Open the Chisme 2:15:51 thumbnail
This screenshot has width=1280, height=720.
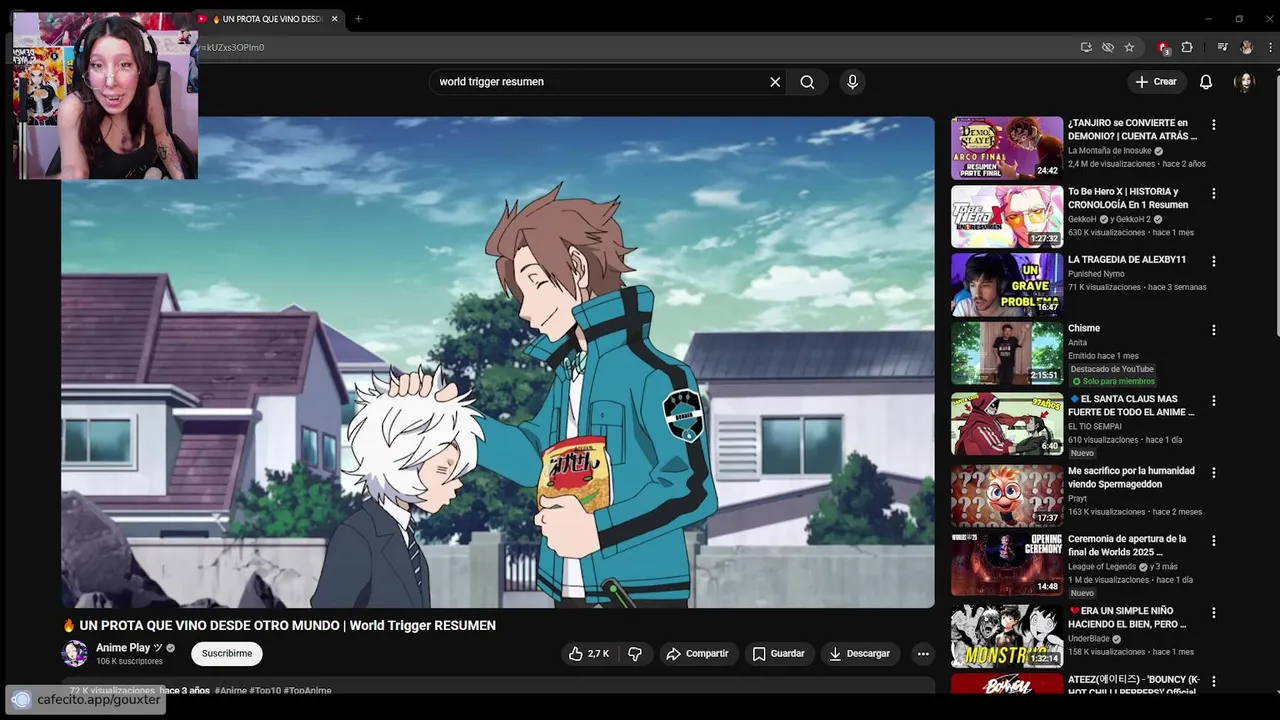tap(1007, 353)
